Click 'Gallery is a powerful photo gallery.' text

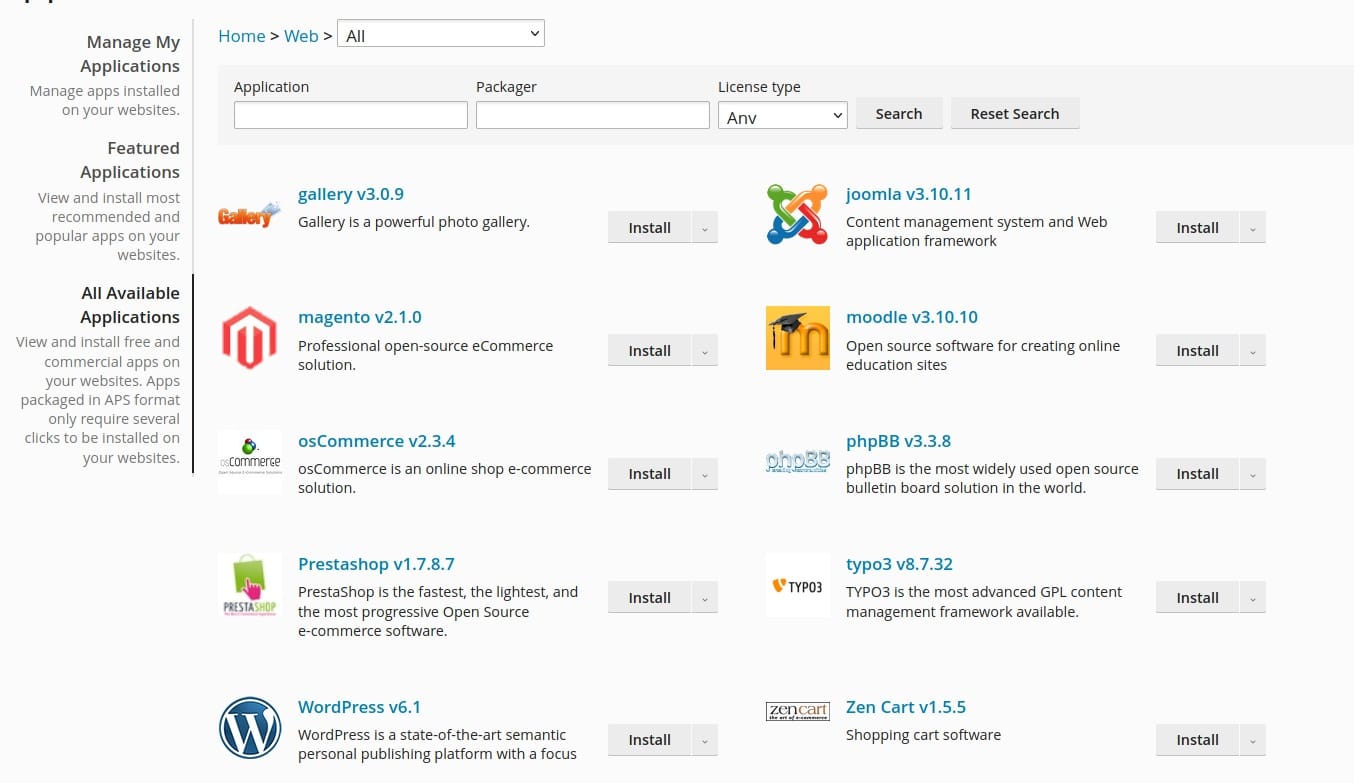414,222
